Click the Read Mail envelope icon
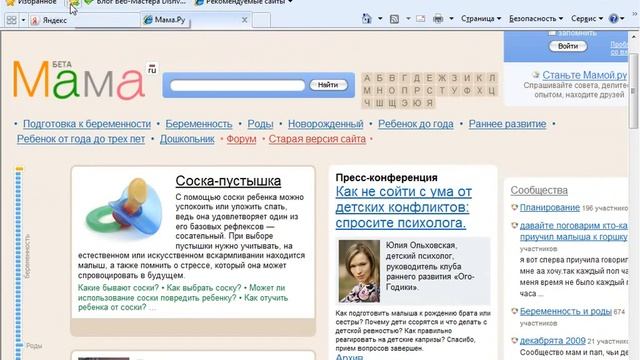Image resolution: width=640 pixels, height=360 pixels. click(420, 19)
